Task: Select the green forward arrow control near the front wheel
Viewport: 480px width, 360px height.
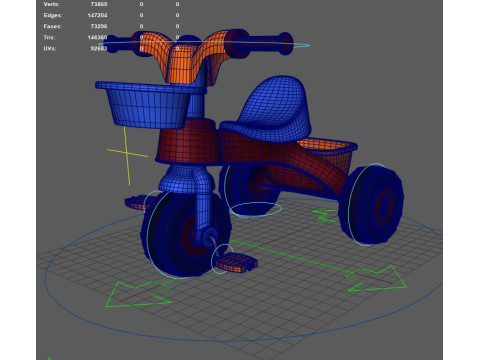Action: click(x=138, y=295)
